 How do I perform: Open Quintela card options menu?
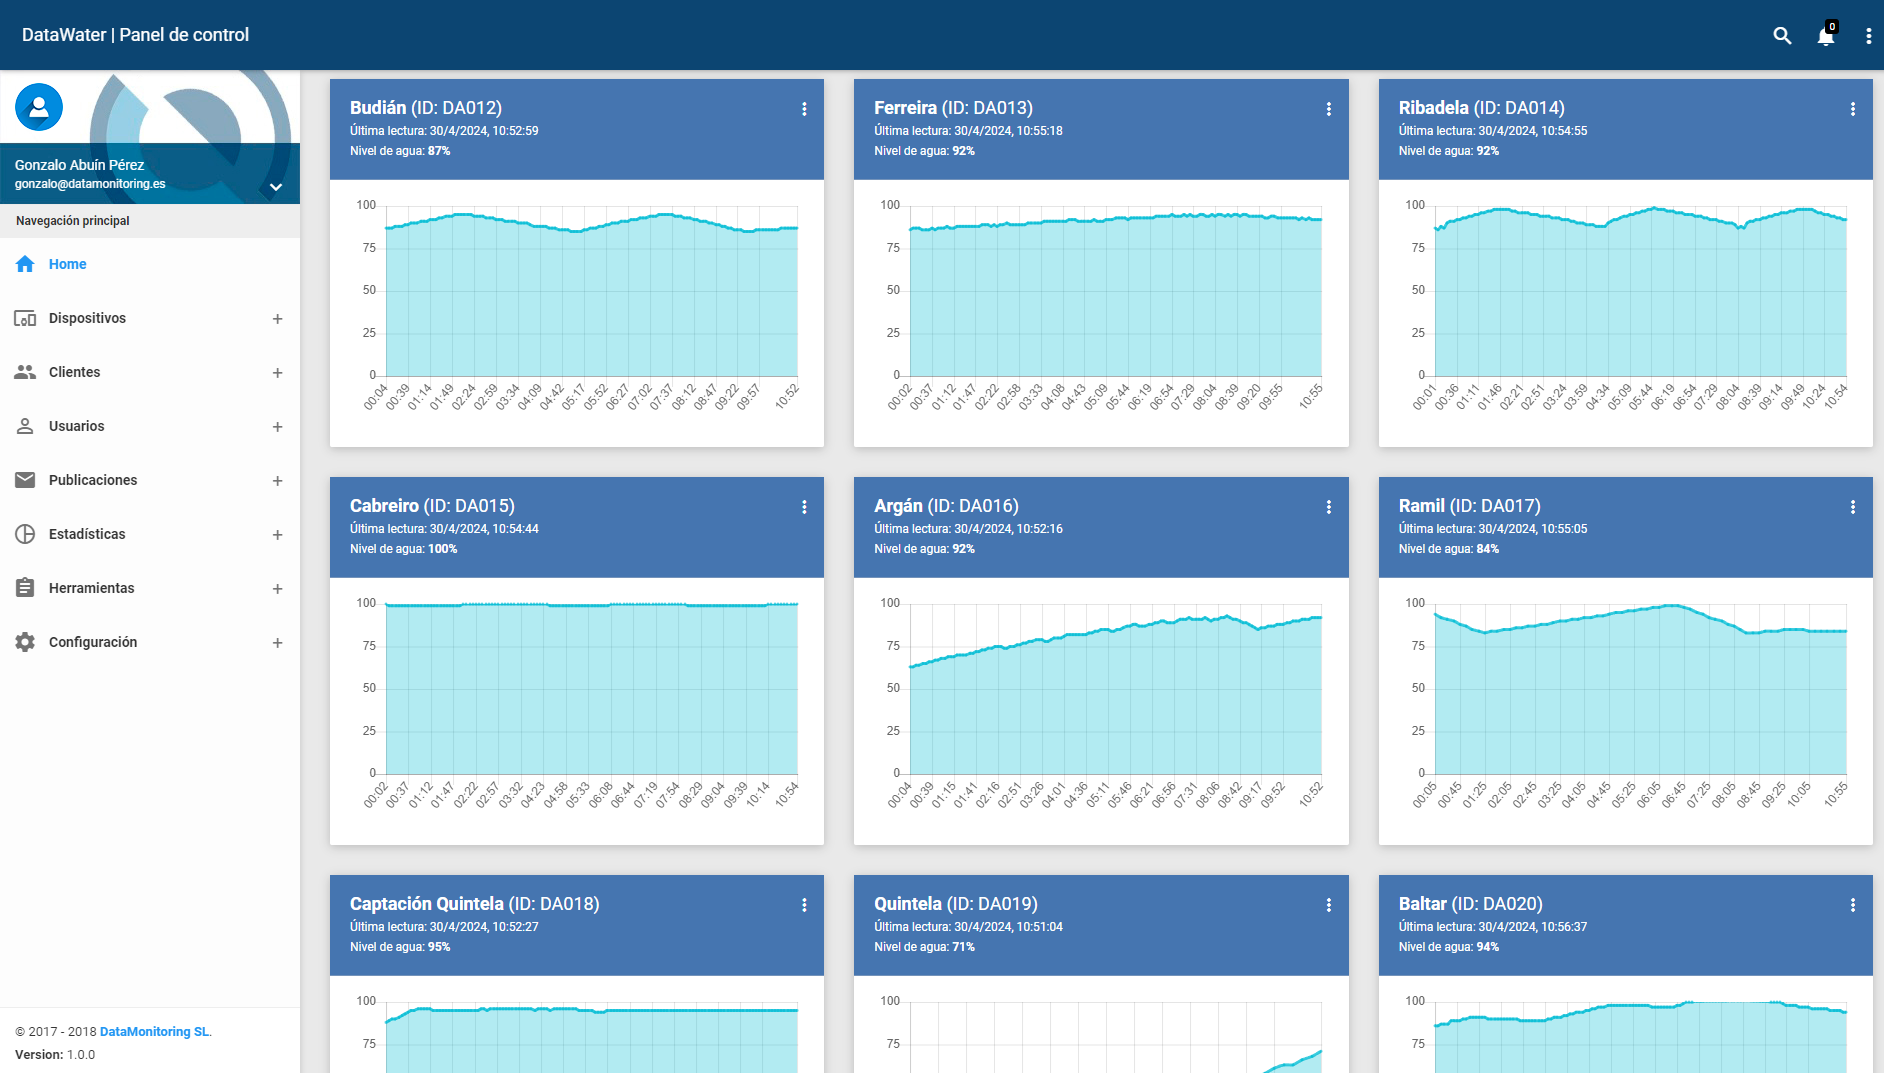1328,905
